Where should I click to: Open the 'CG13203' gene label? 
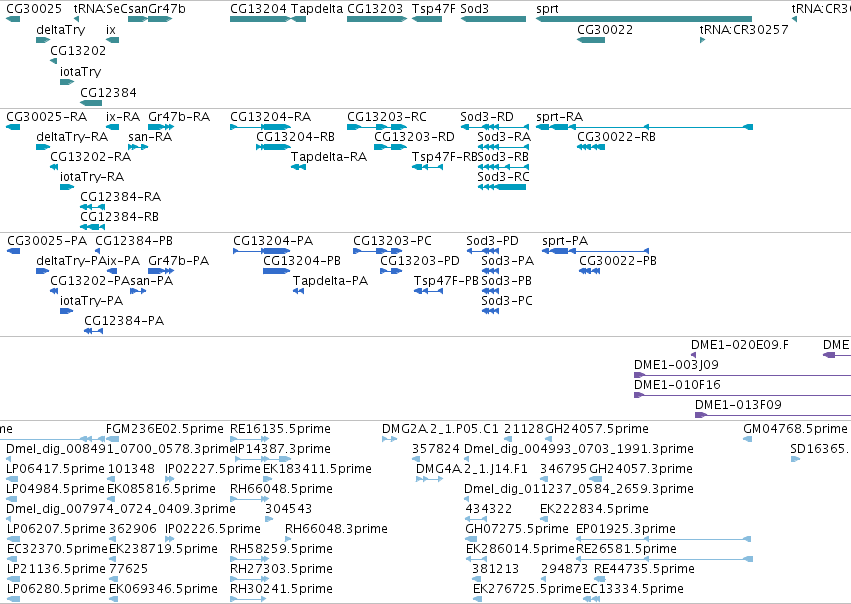click(x=375, y=9)
